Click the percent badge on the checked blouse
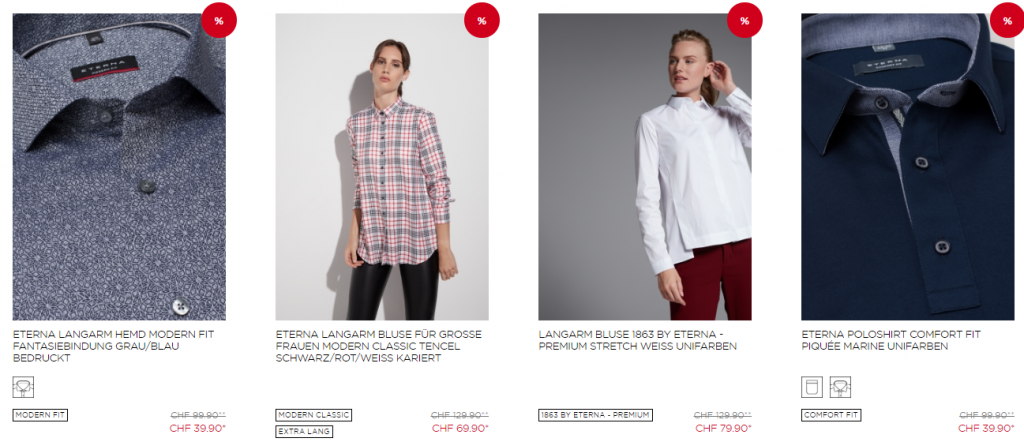 coord(481,20)
